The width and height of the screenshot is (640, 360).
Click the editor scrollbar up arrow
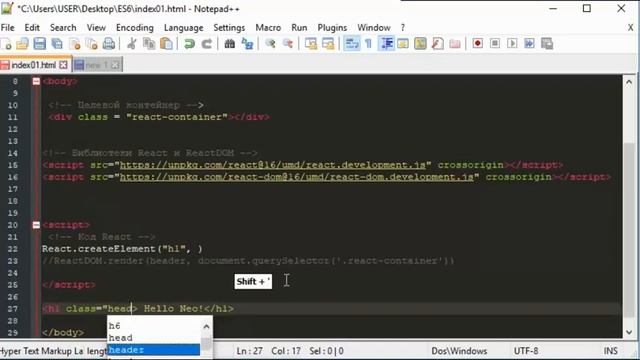(629, 82)
